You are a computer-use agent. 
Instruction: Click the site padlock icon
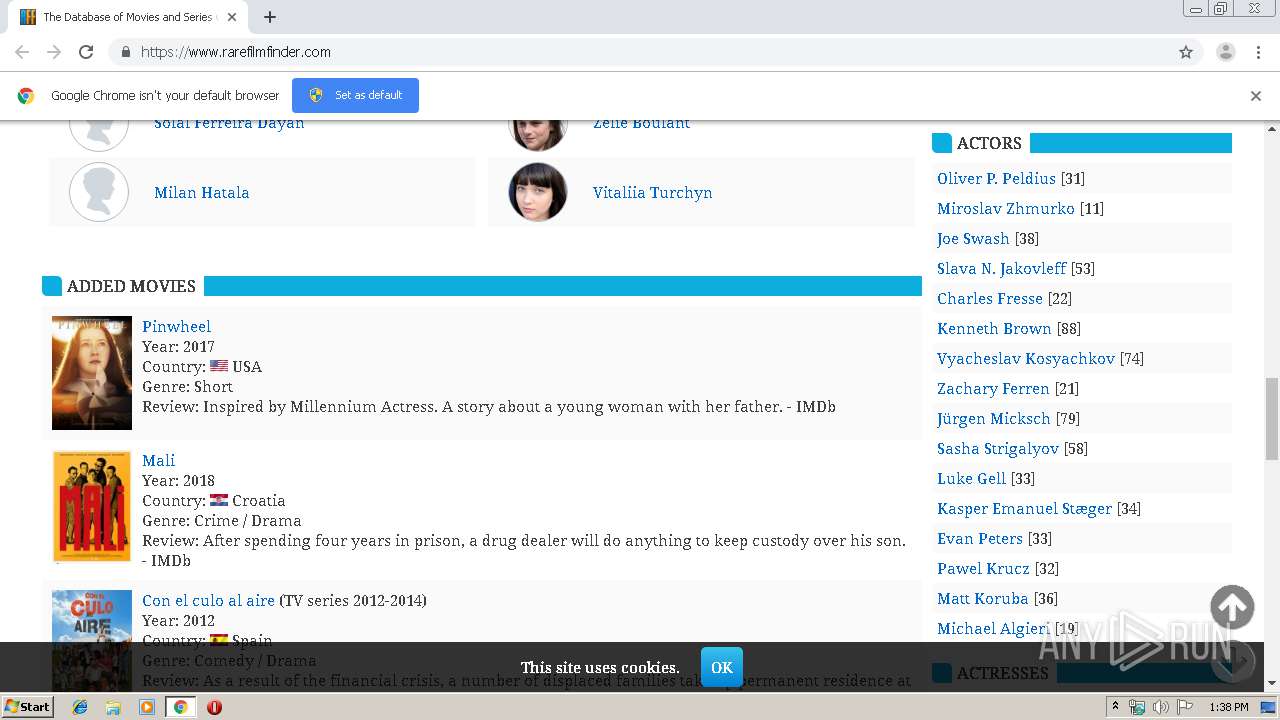[125, 52]
